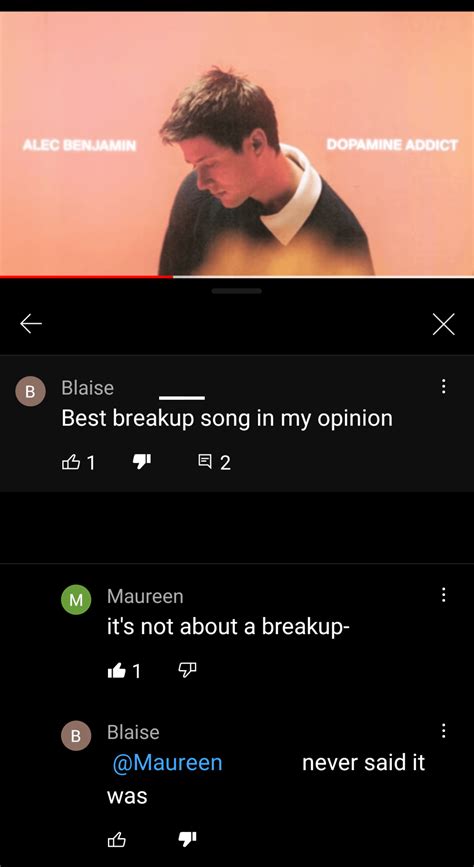Image resolution: width=474 pixels, height=867 pixels.
Task: Like Blaise's 'never said it was' reply
Action: tap(116, 840)
